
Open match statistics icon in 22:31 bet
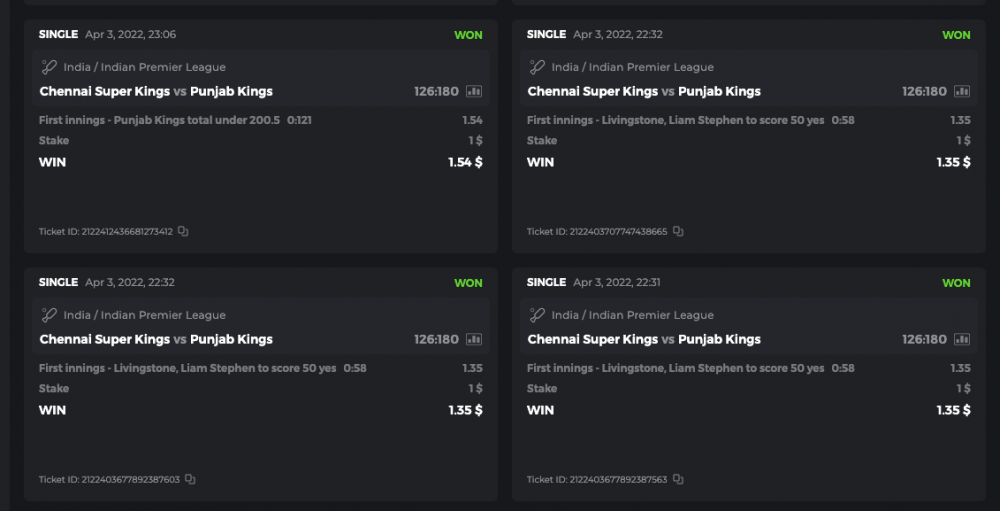962,339
